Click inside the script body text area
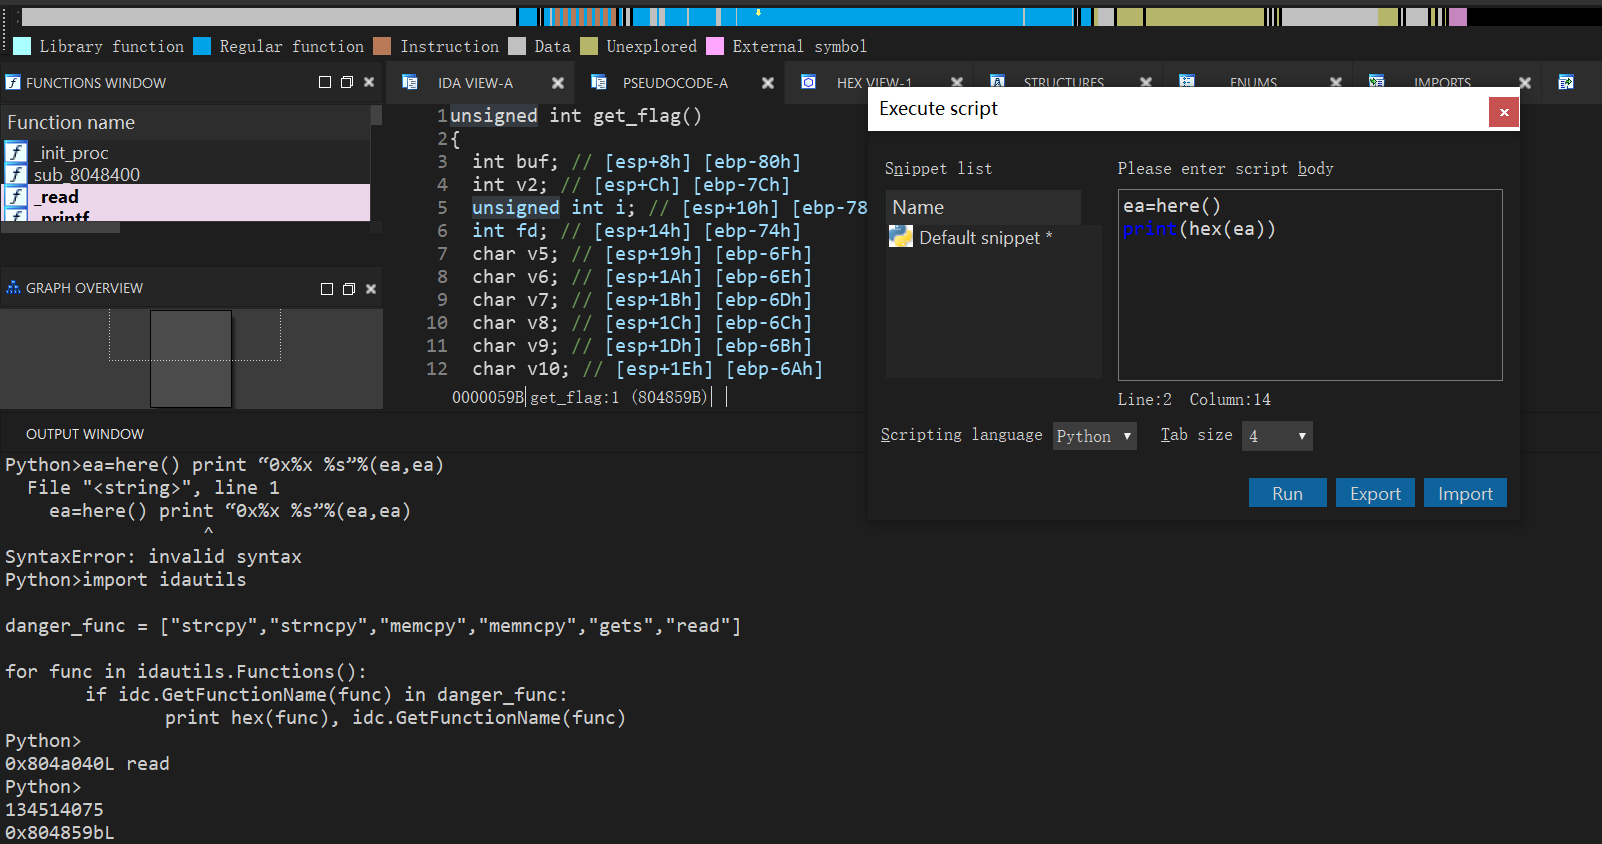Screen dimensions: 1602x844 coord(1309,300)
